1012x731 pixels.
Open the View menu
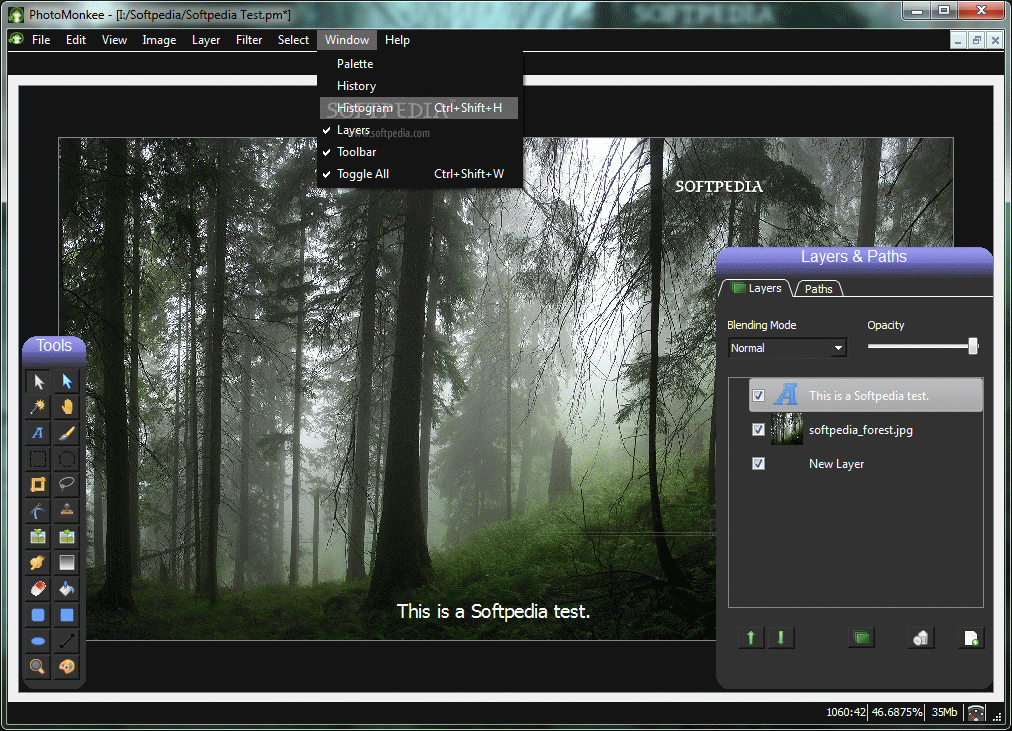coord(114,40)
